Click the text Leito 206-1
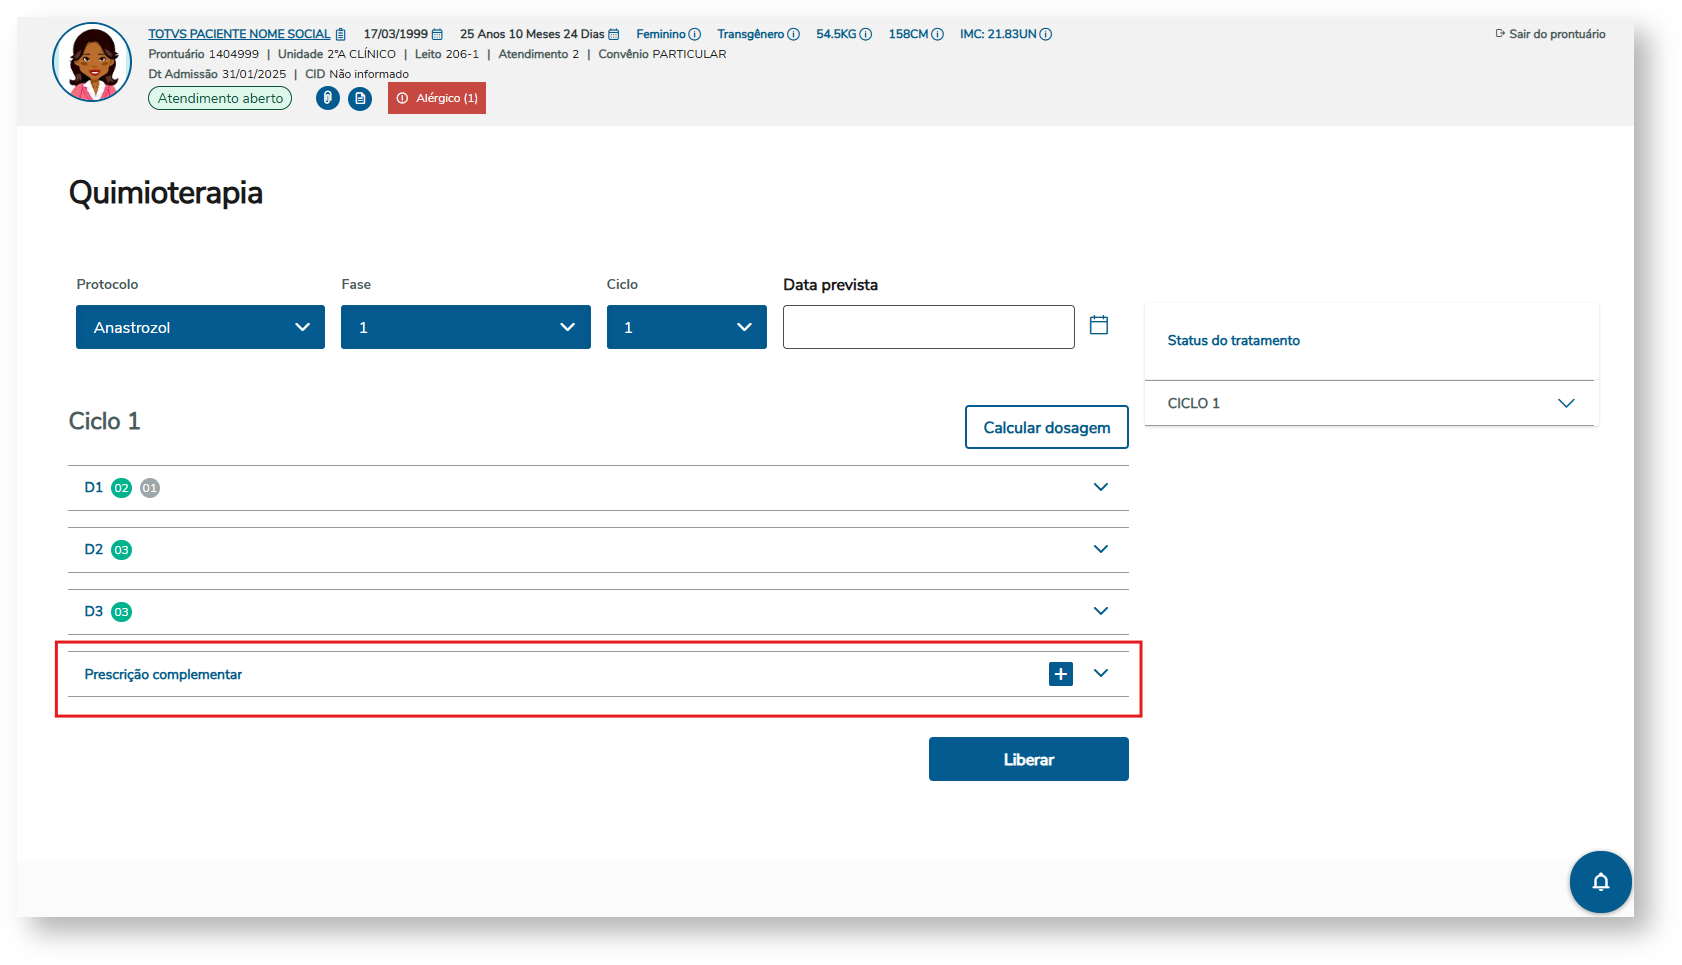 447,54
